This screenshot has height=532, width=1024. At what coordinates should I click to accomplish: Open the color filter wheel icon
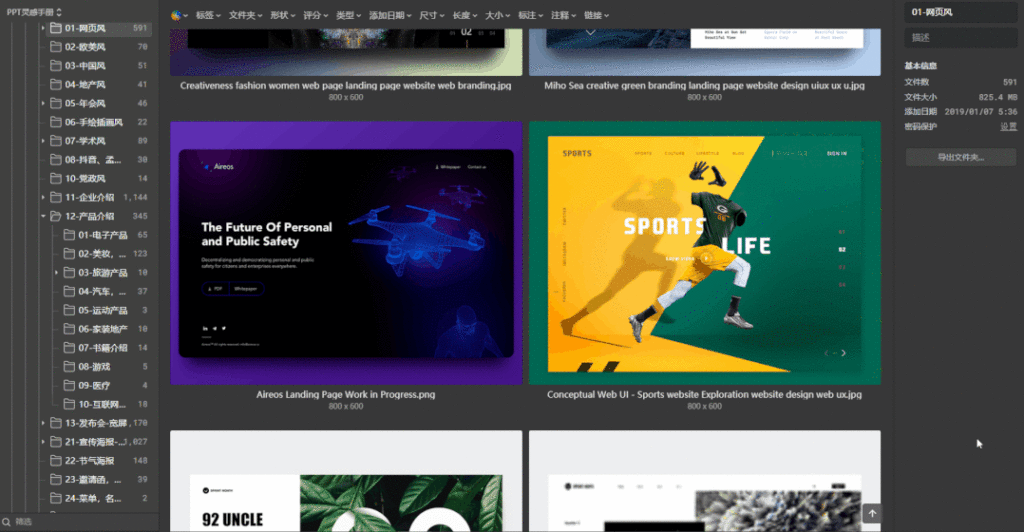coord(177,15)
